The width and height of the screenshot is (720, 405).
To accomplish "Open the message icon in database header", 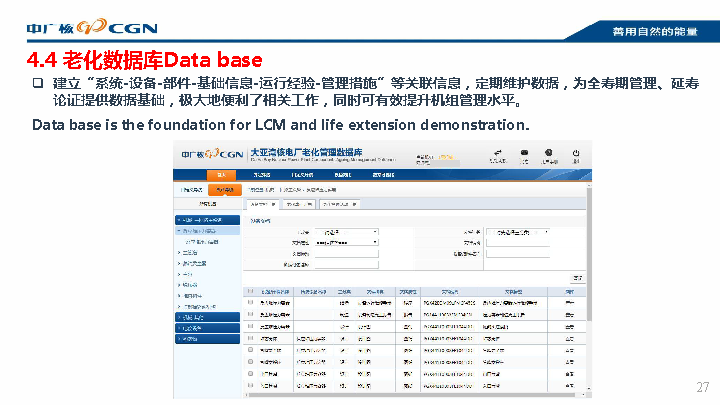I will [523, 154].
